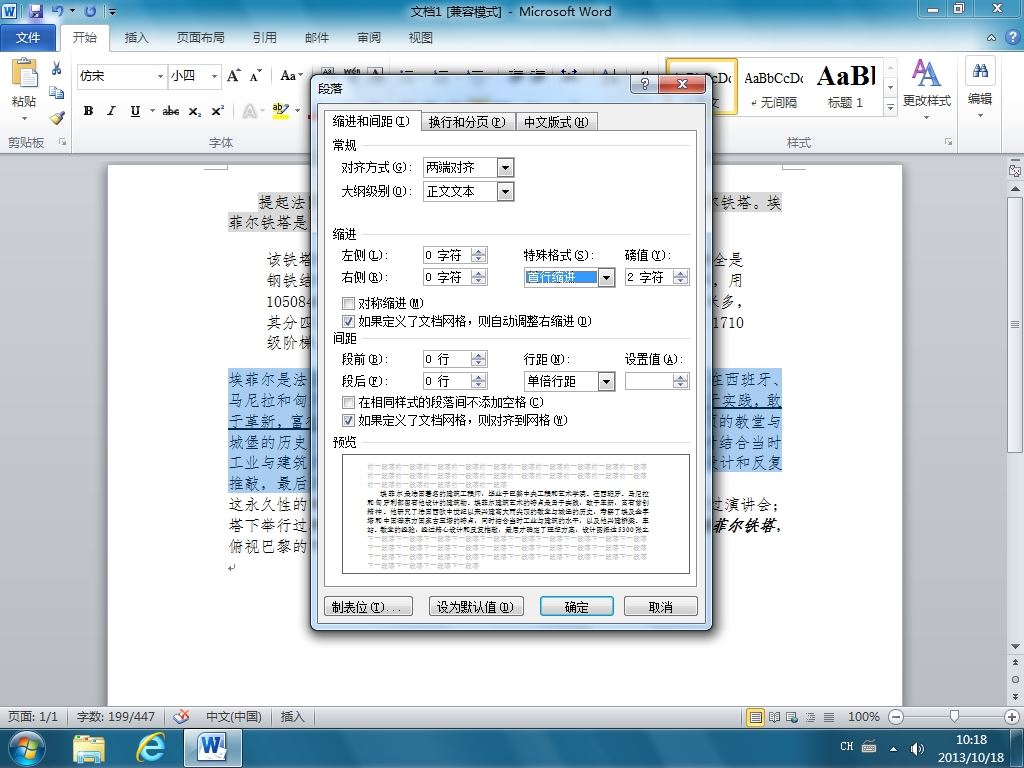Image resolution: width=1024 pixels, height=768 pixels.
Task: Click the 设为默认值 button
Action: tap(475, 607)
